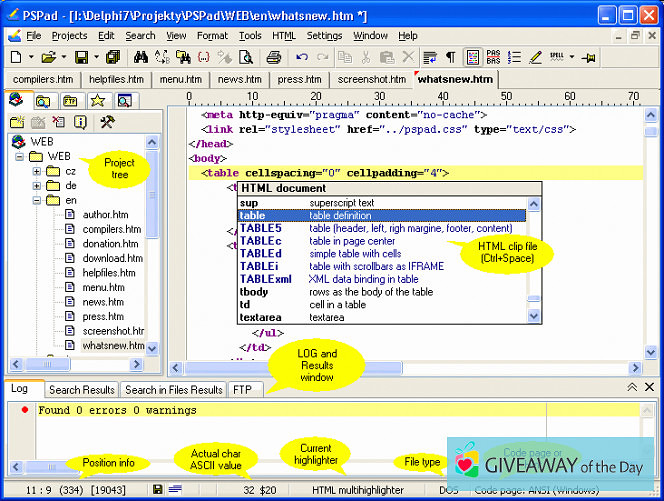Click the Print Preview icon
The width and height of the screenshot is (664, 501).
tap(246, 57)
